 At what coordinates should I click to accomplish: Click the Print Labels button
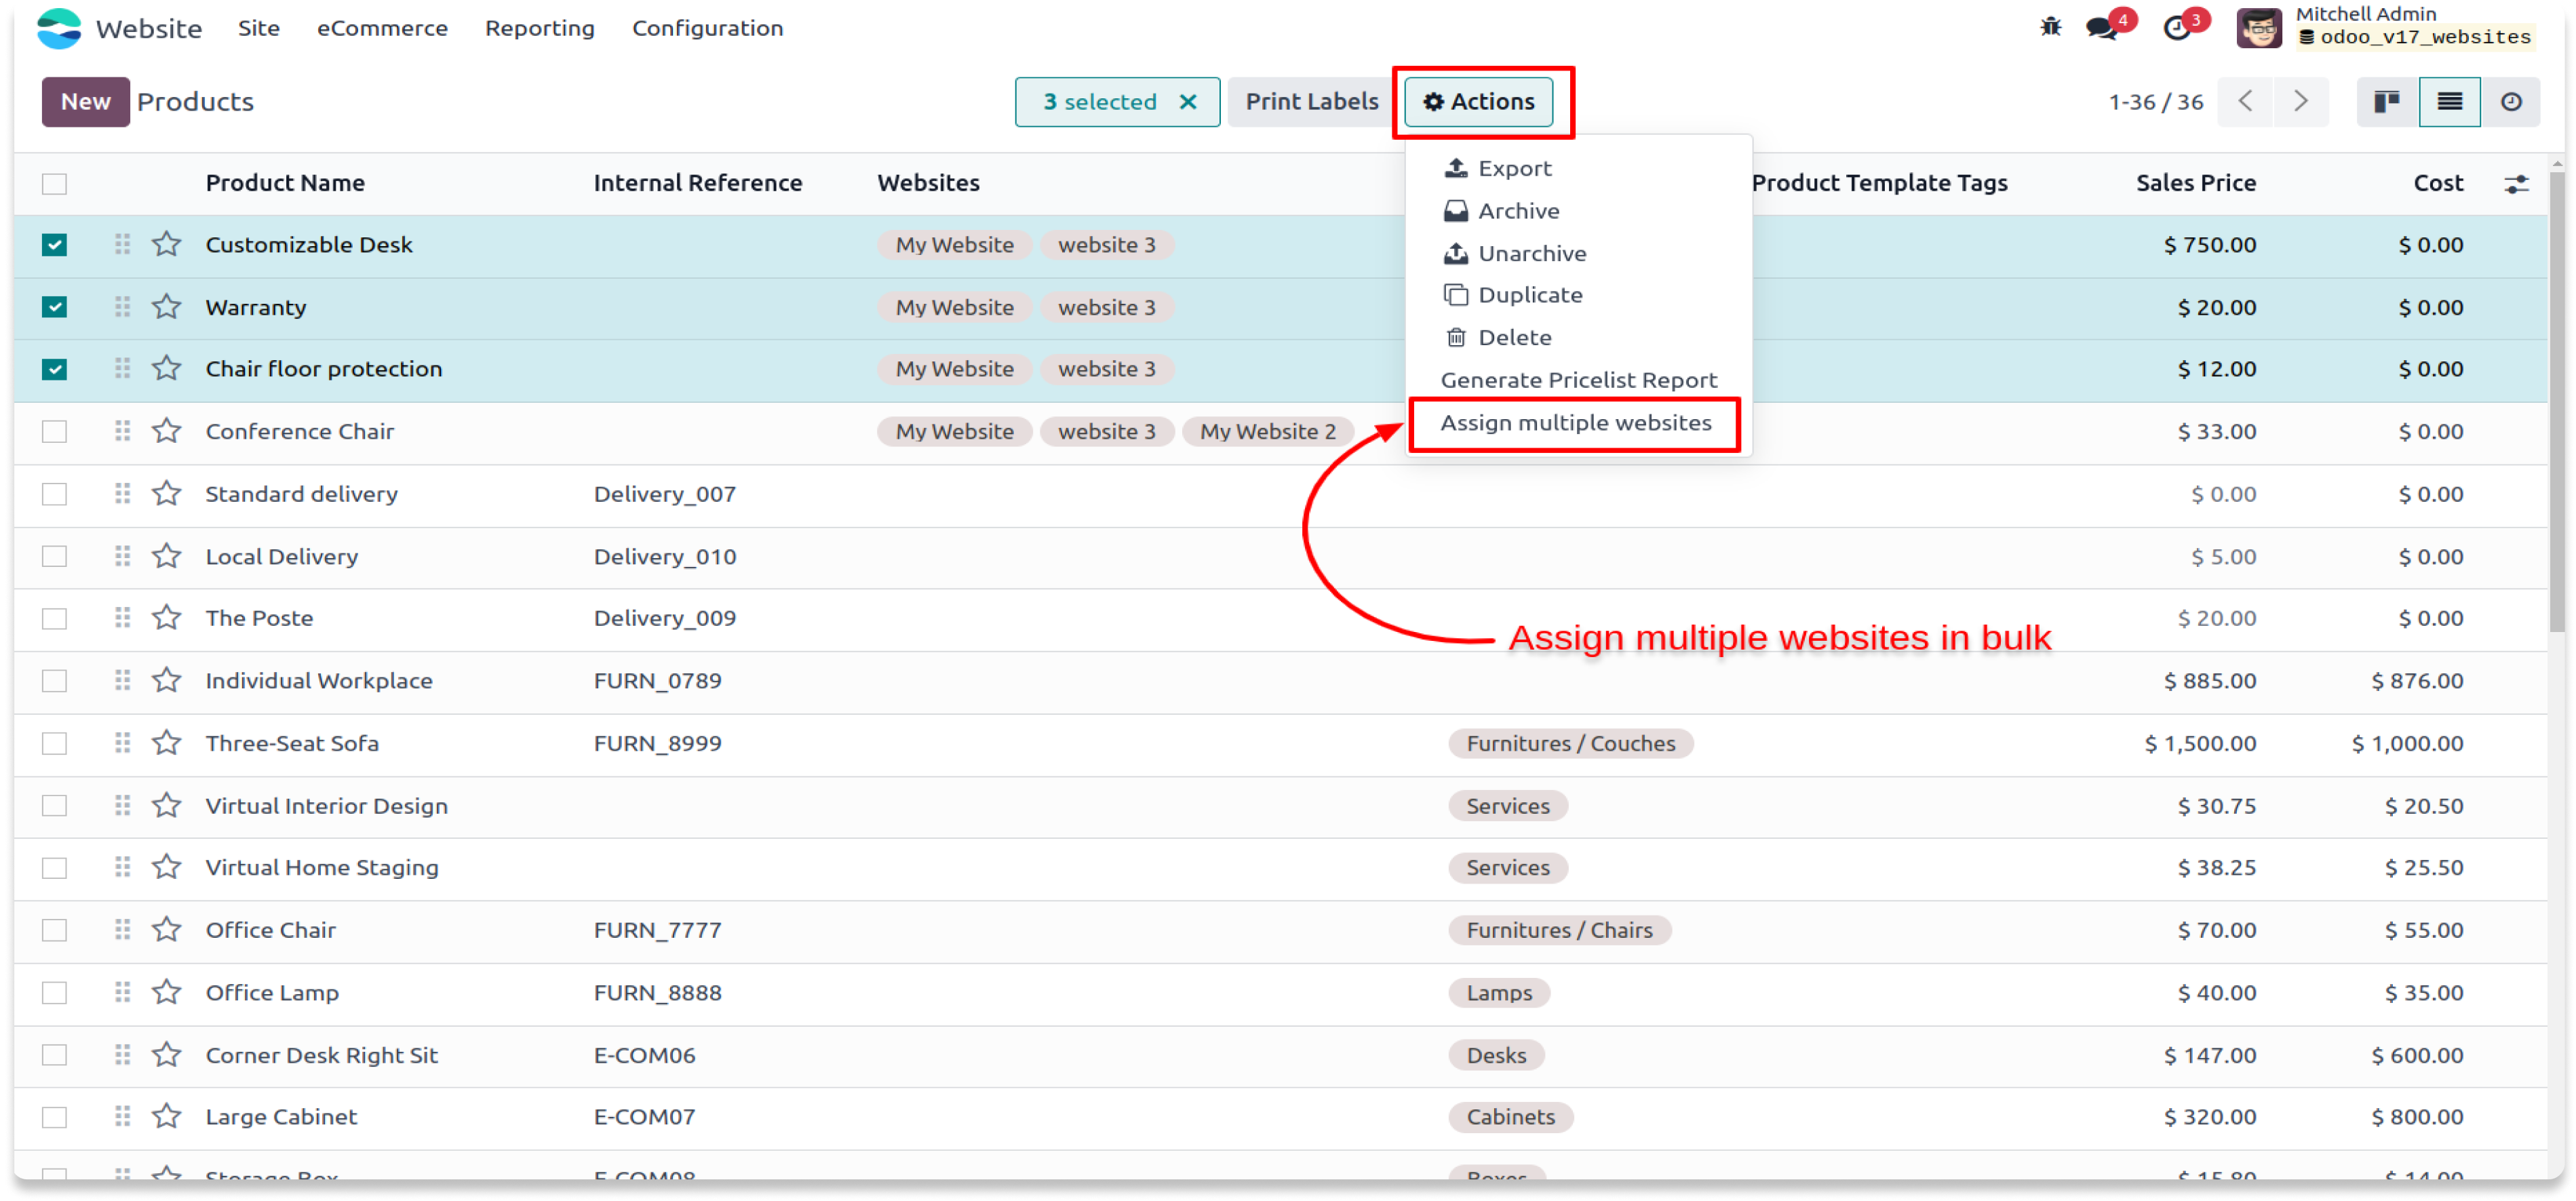click(1311, 102)
